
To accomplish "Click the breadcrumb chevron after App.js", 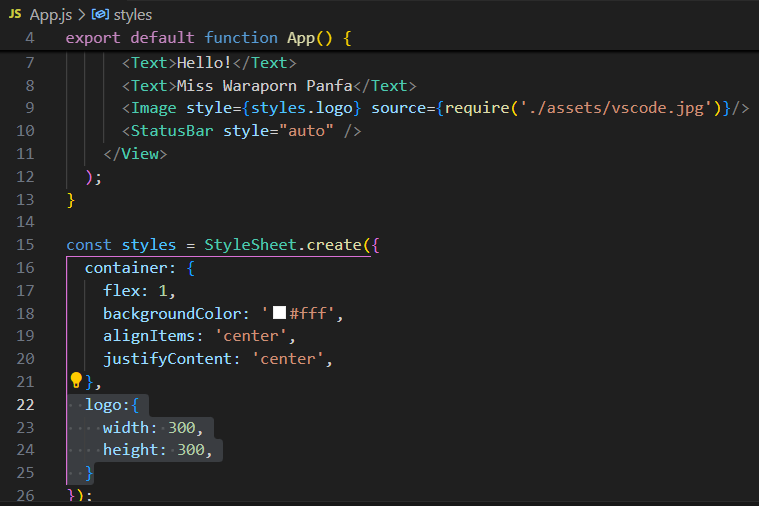I will coord(81,15).
